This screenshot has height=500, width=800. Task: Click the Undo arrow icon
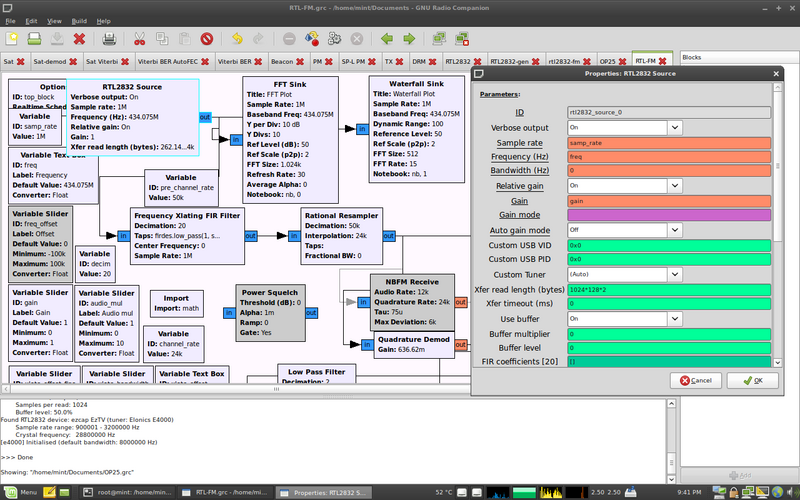237,39
